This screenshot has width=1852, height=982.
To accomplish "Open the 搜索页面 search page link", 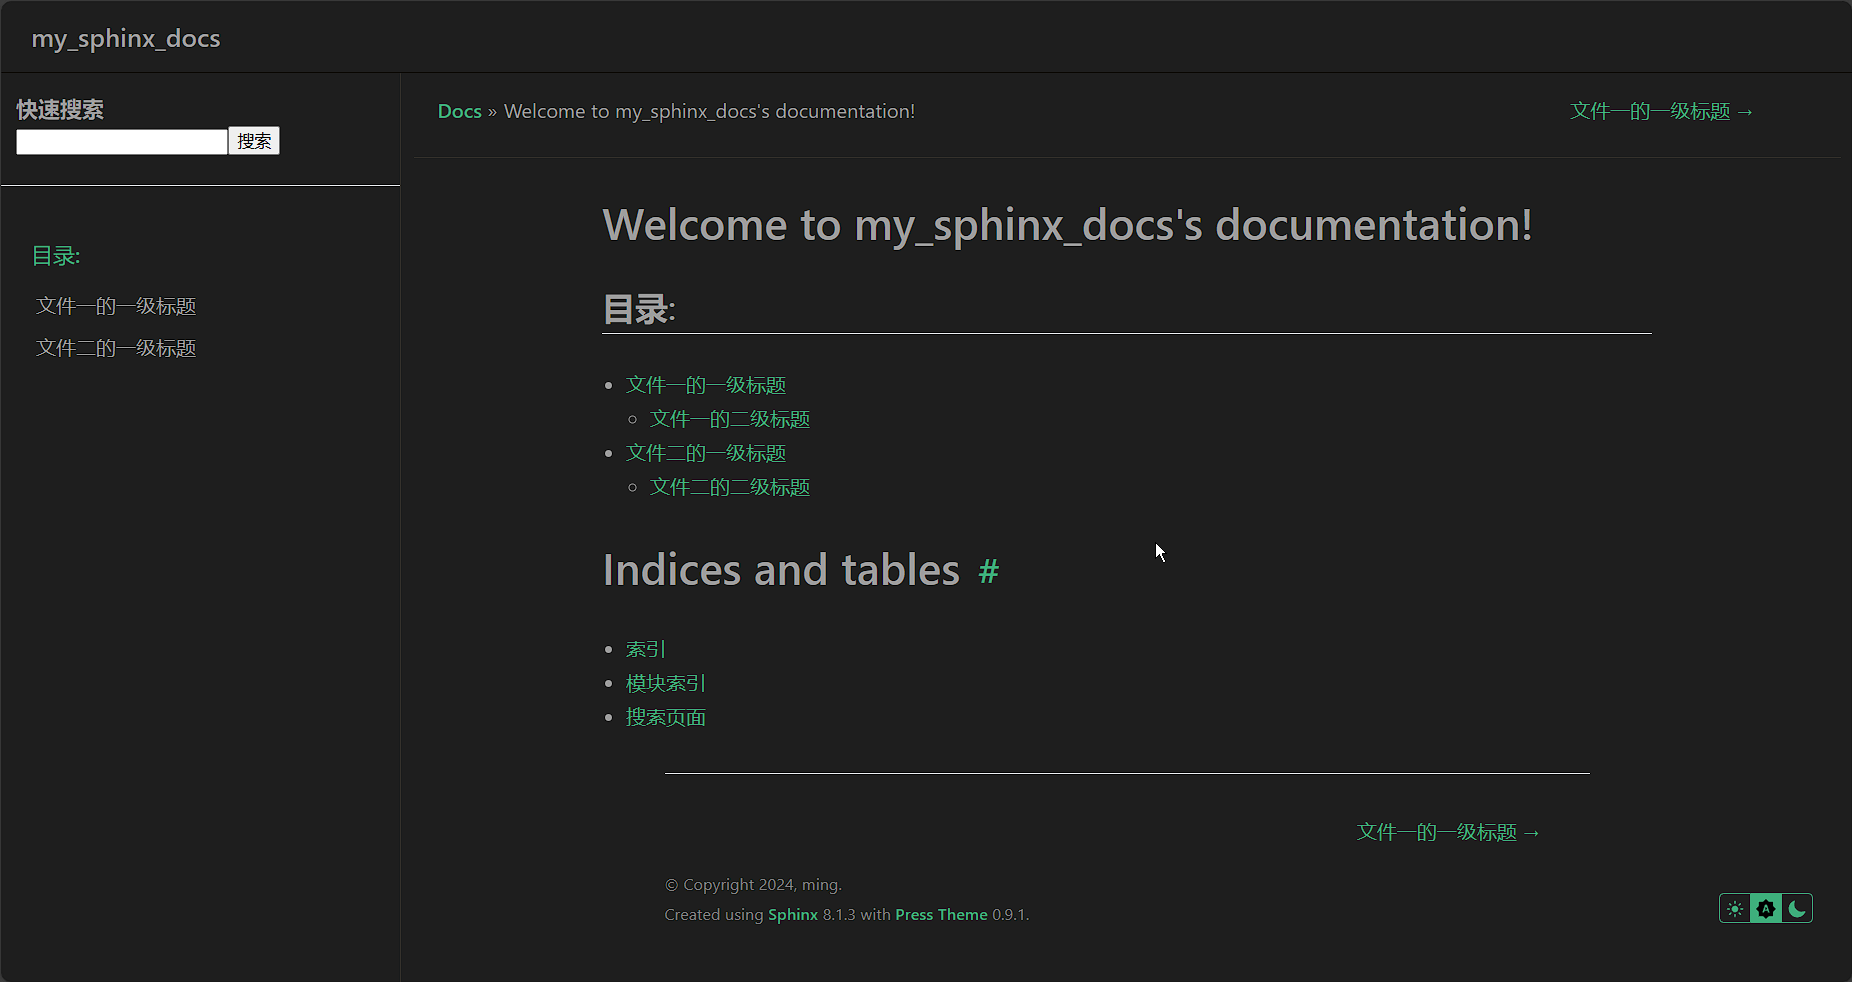I will [x=666, y=717].
